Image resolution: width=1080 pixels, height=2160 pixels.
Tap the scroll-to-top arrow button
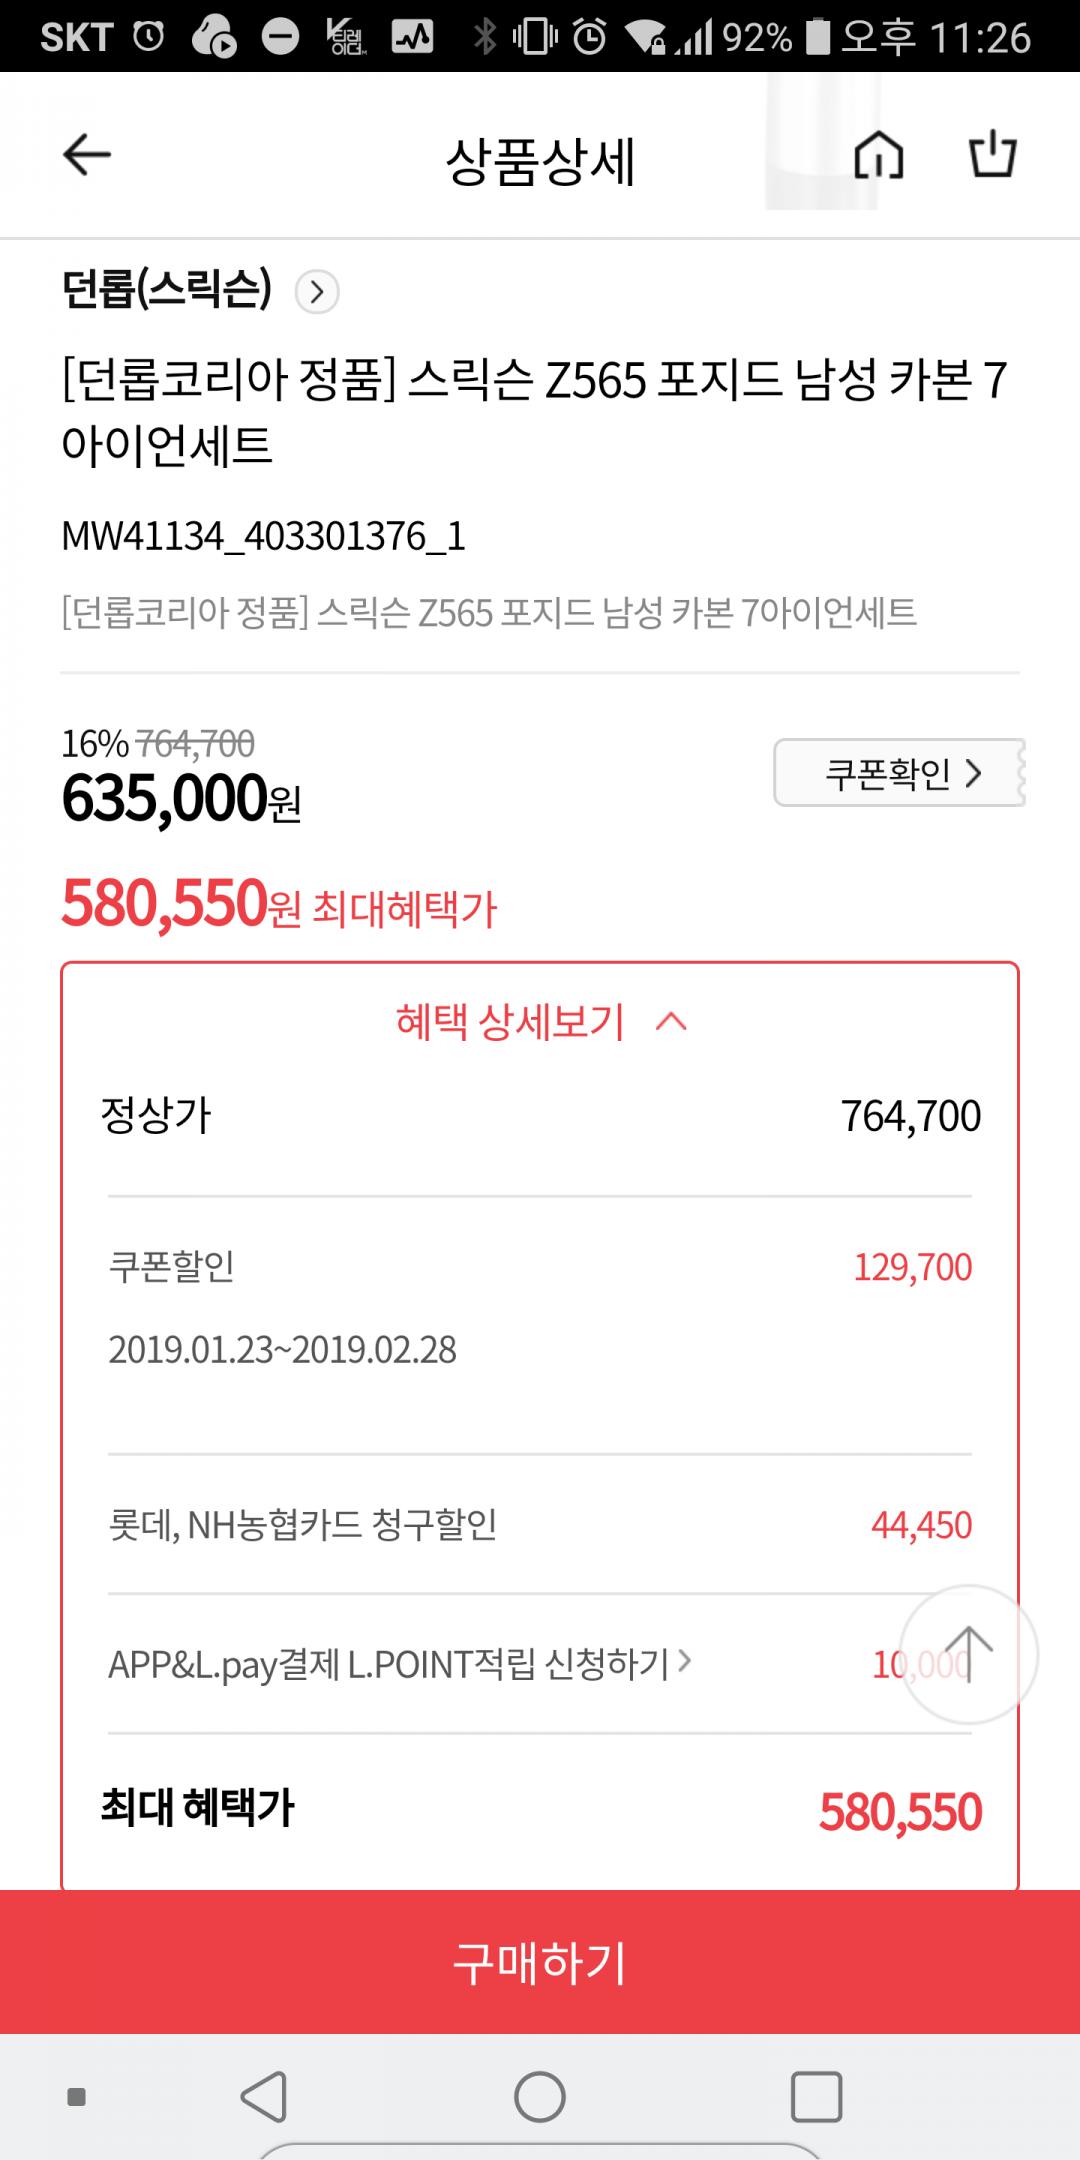[x=968, y=1655]
